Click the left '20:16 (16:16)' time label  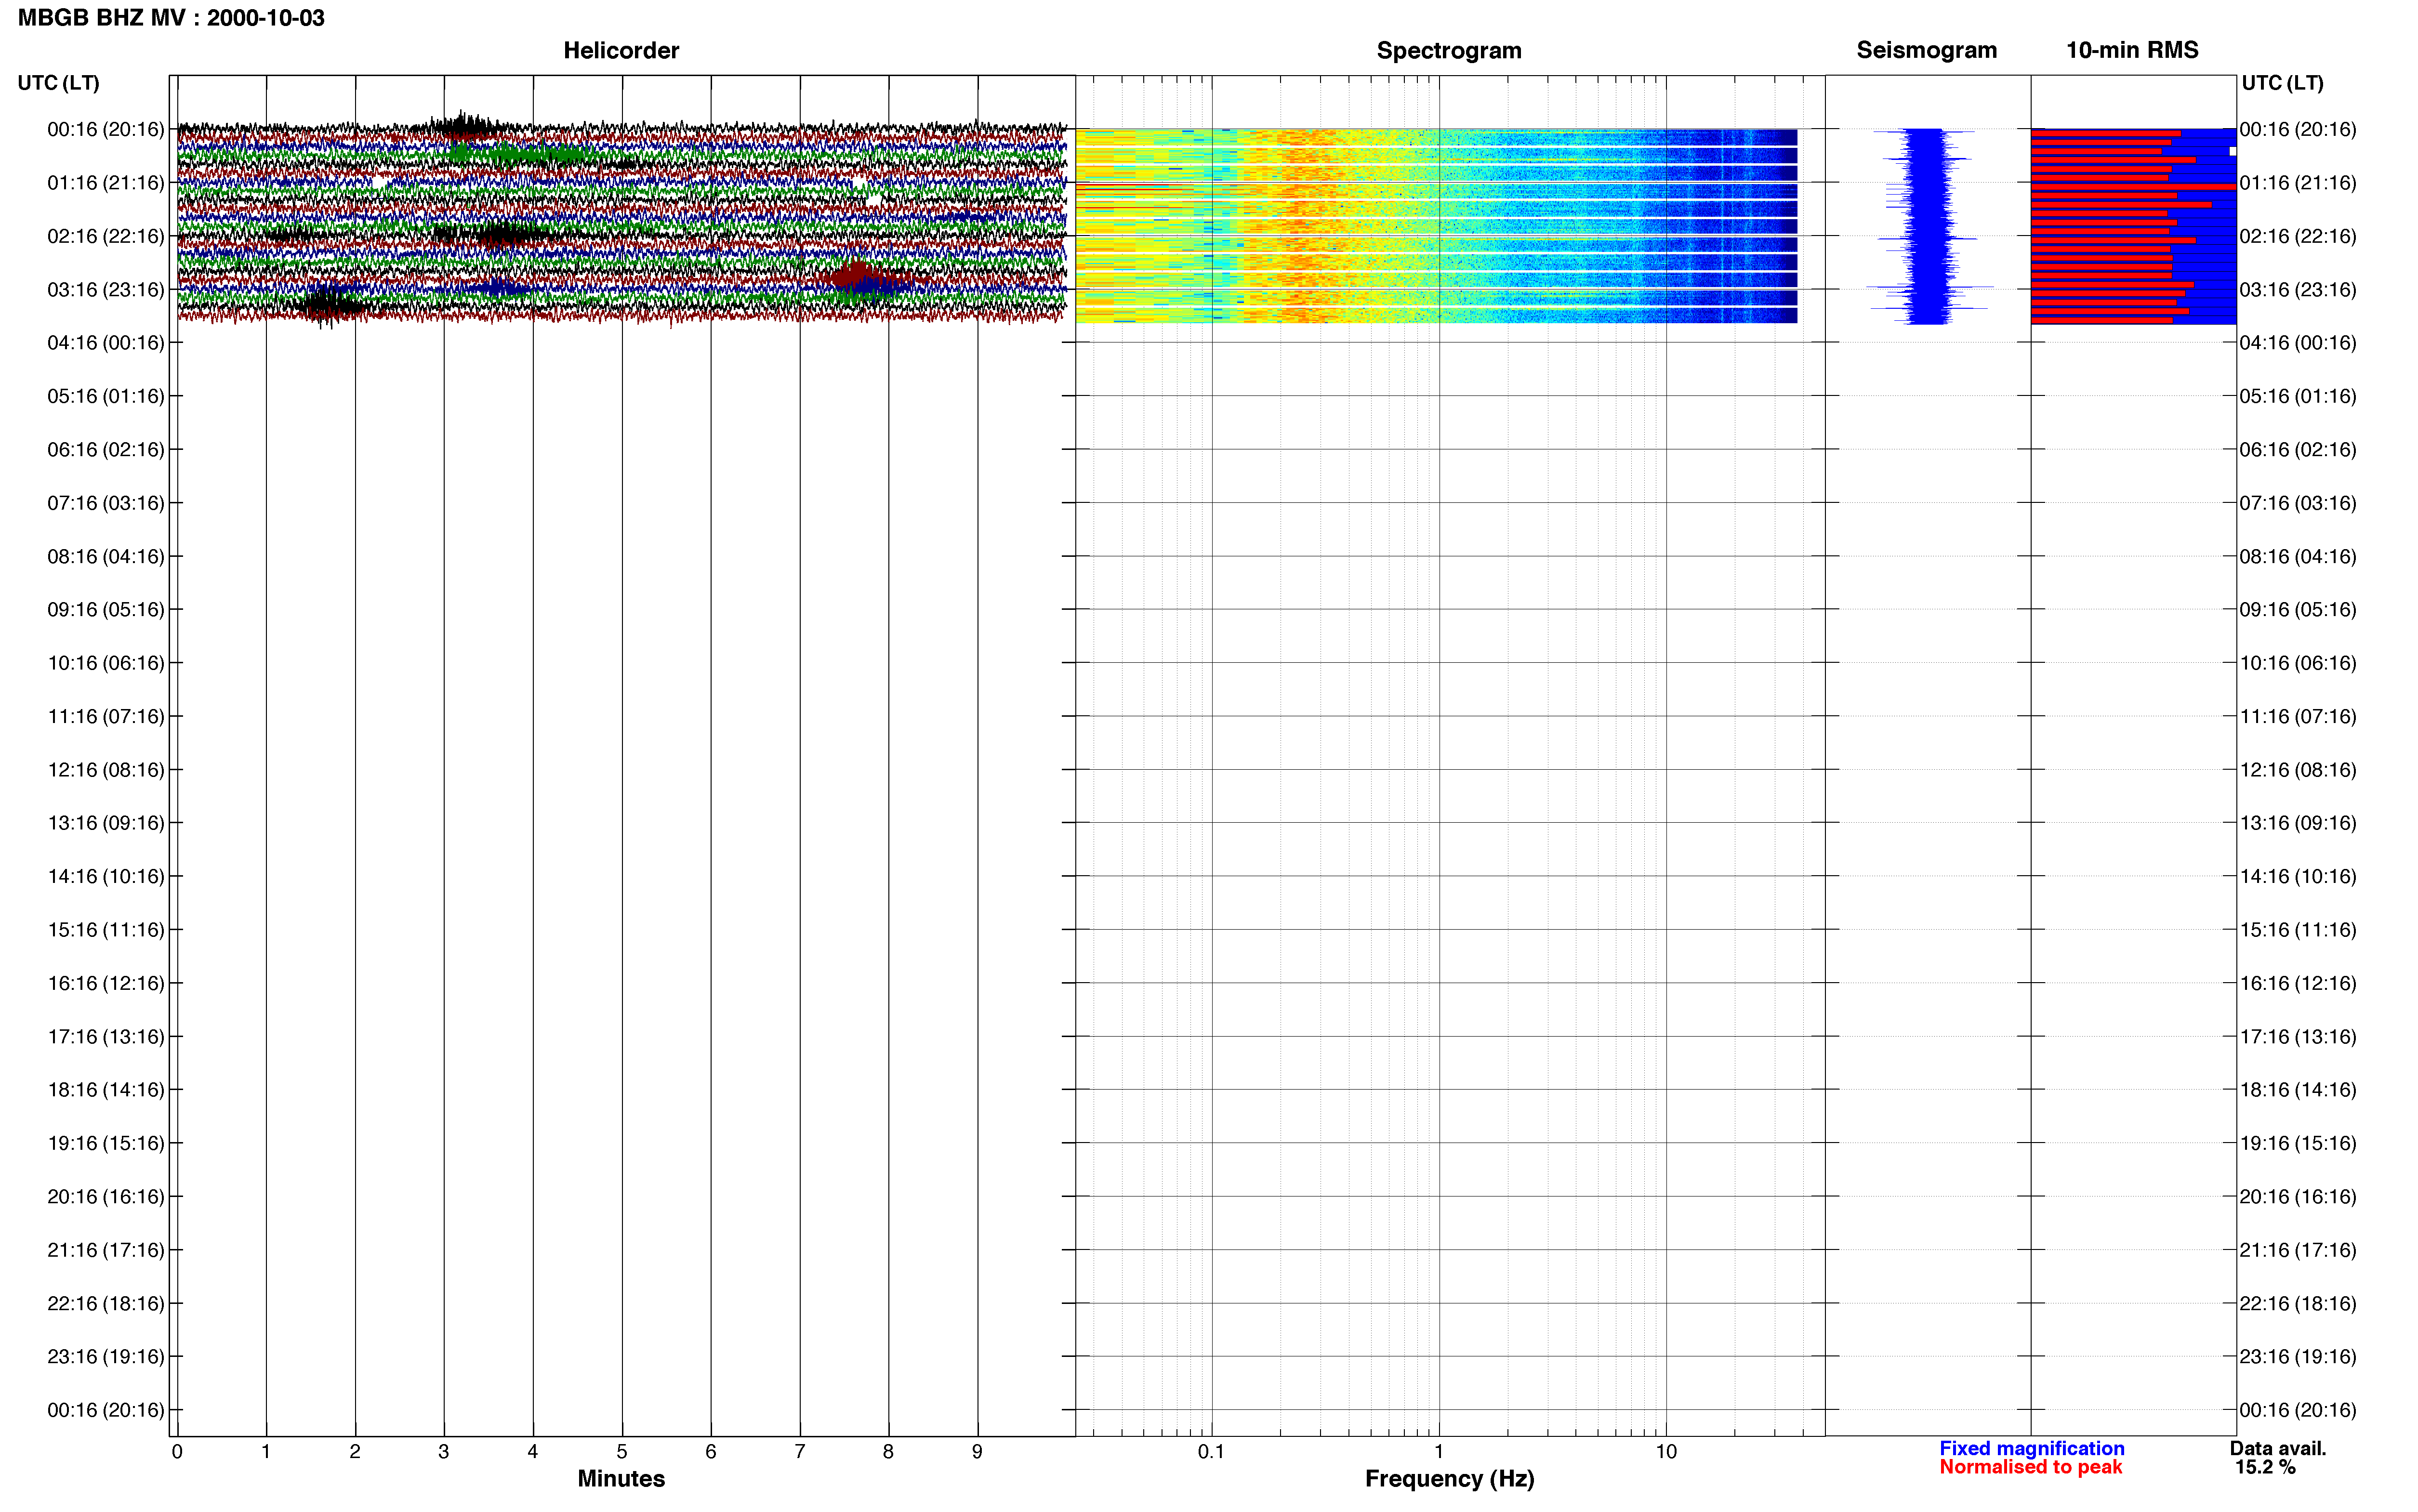(x=106, y=1197)
